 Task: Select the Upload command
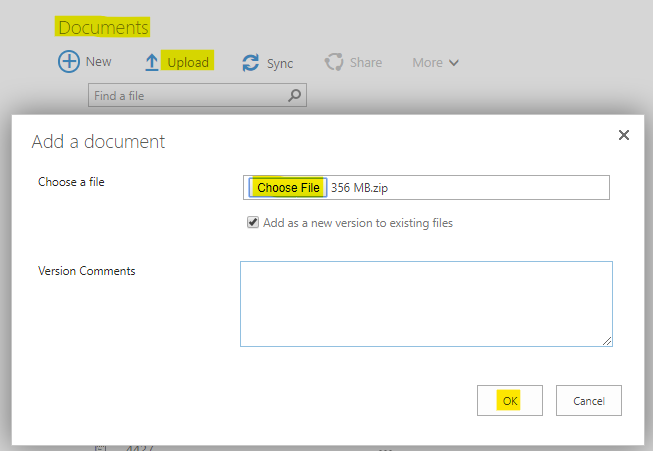coord(188,62)
